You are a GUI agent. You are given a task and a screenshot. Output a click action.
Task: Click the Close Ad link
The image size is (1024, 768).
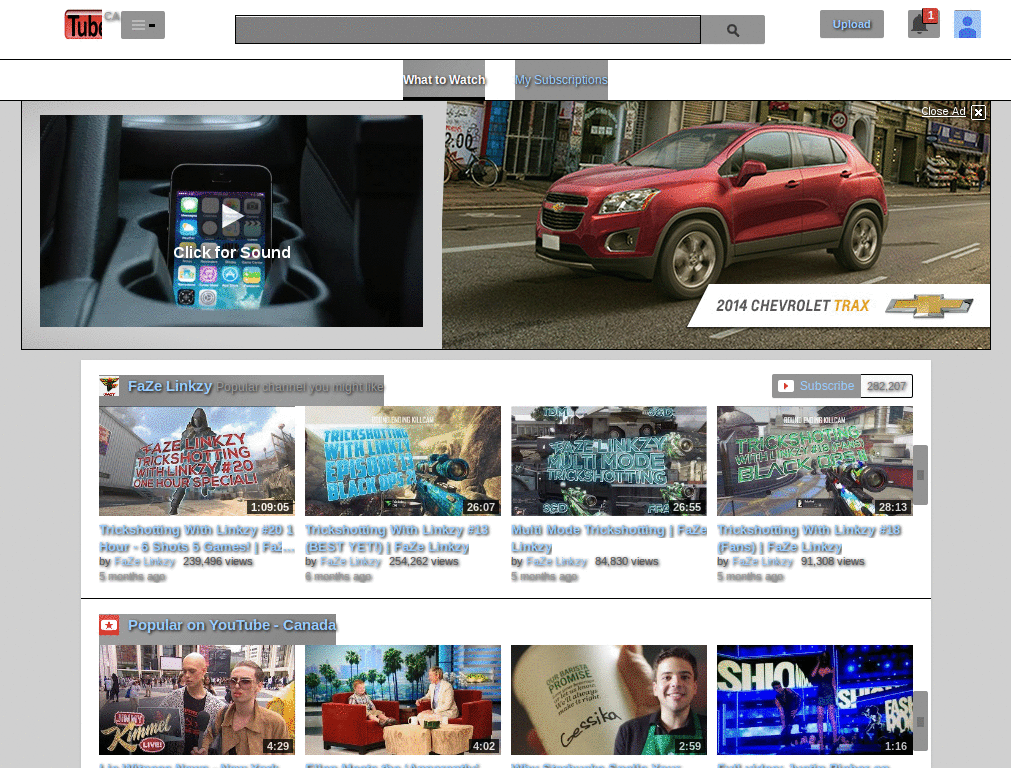coord(943,111)
